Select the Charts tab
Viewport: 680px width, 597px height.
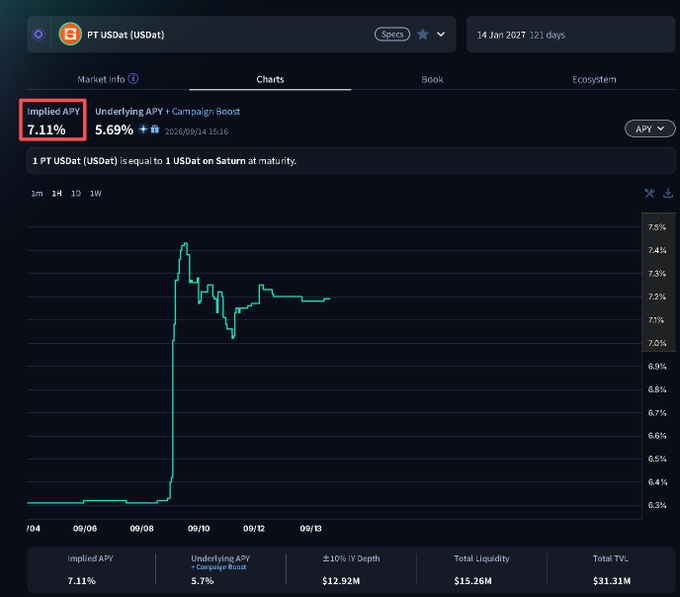[x=270, y=79]
